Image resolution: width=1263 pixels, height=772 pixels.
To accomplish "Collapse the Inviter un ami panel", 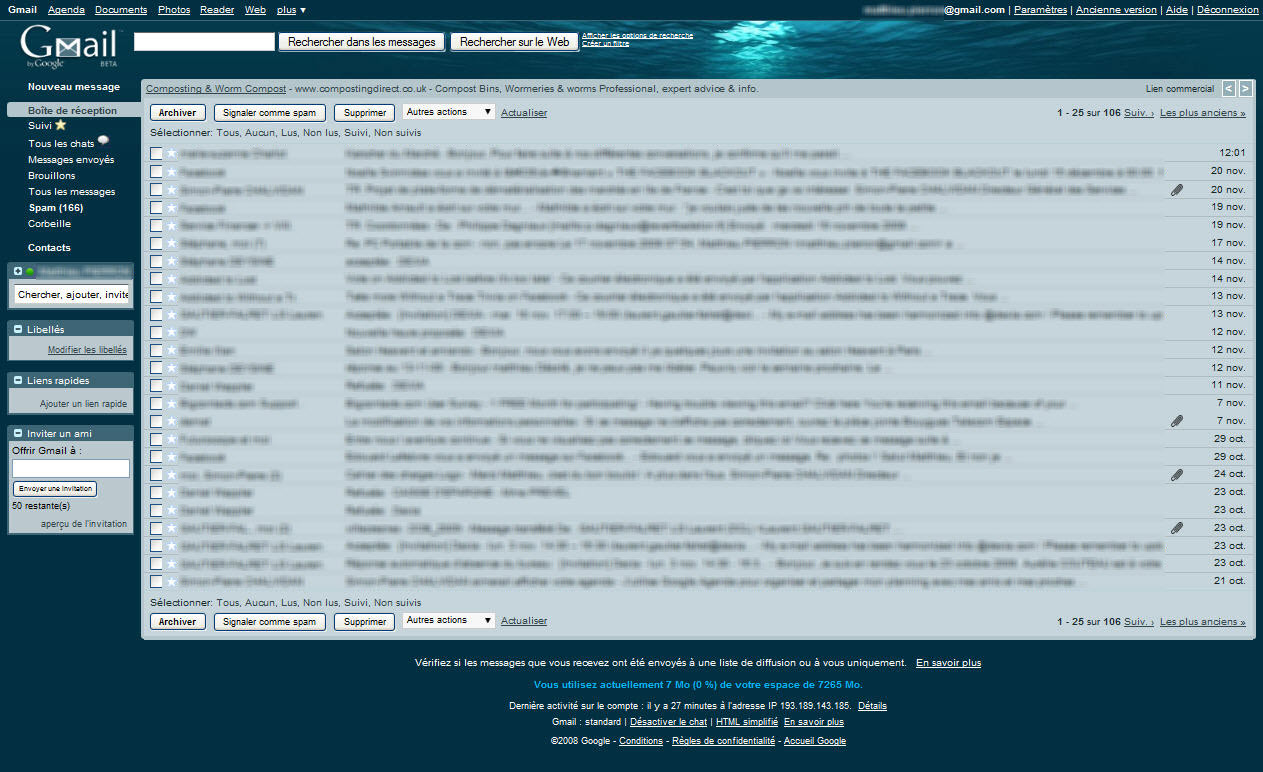I will (18, 434).
